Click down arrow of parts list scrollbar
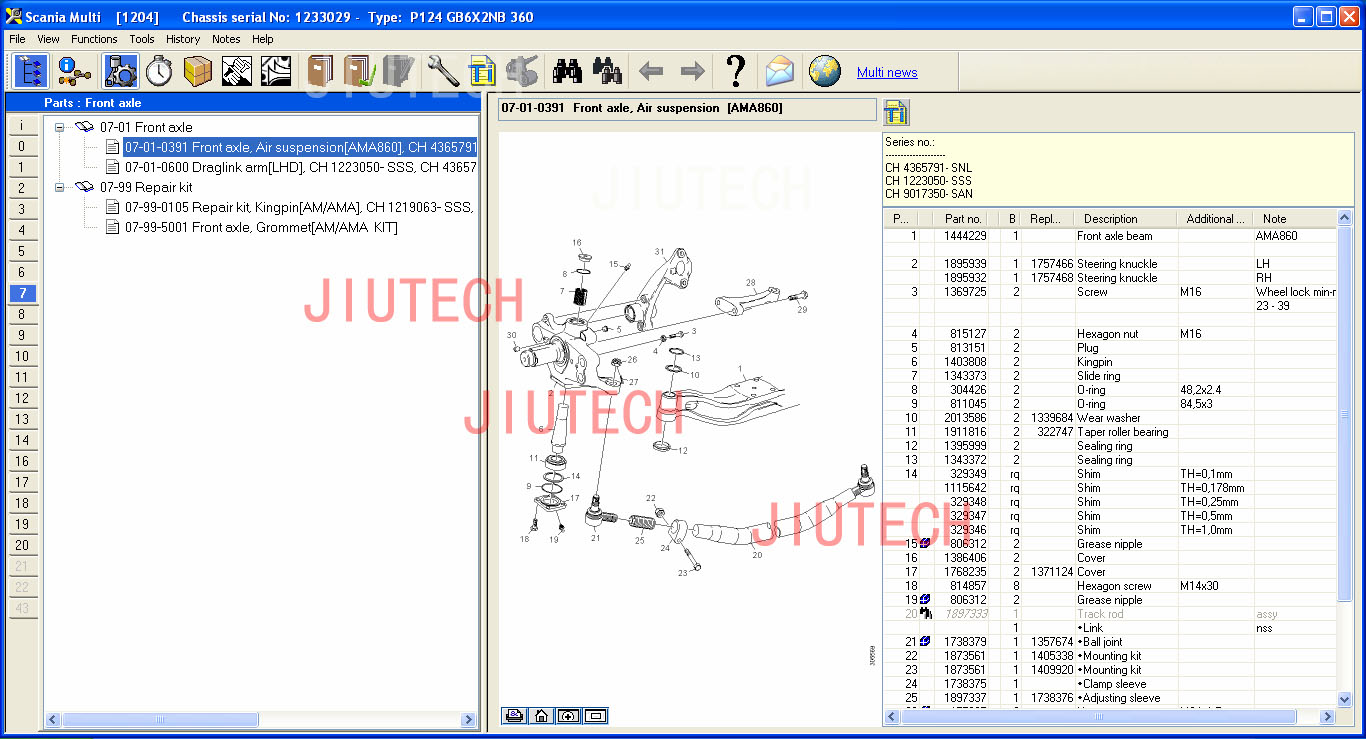 1345,700
